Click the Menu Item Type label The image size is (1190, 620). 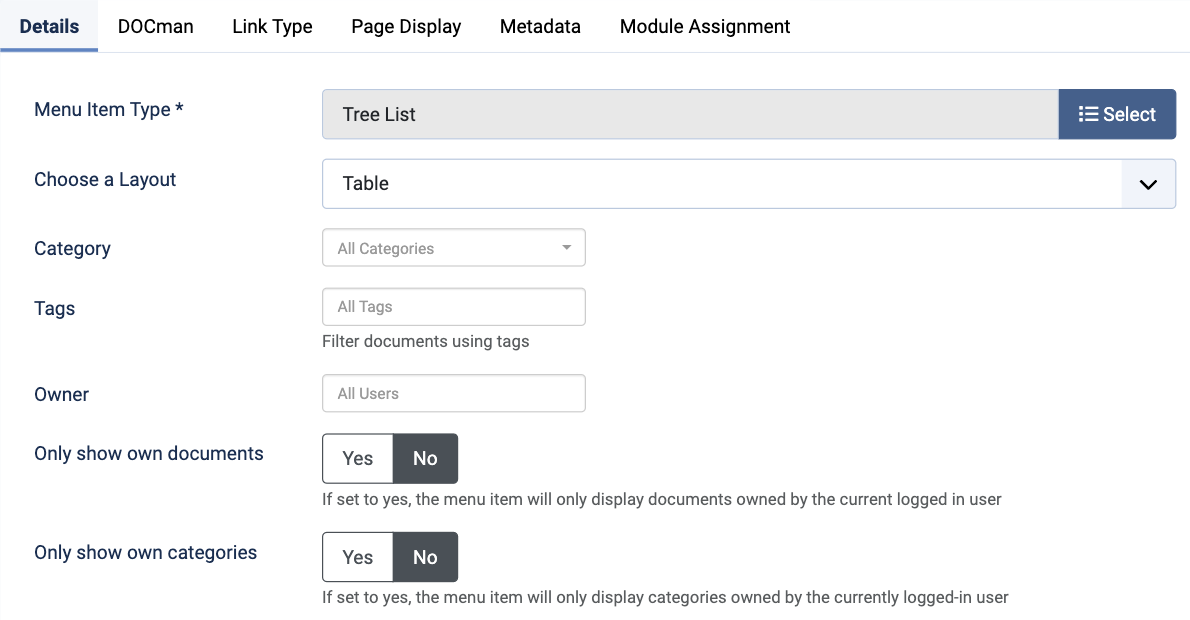coord(108,110)
